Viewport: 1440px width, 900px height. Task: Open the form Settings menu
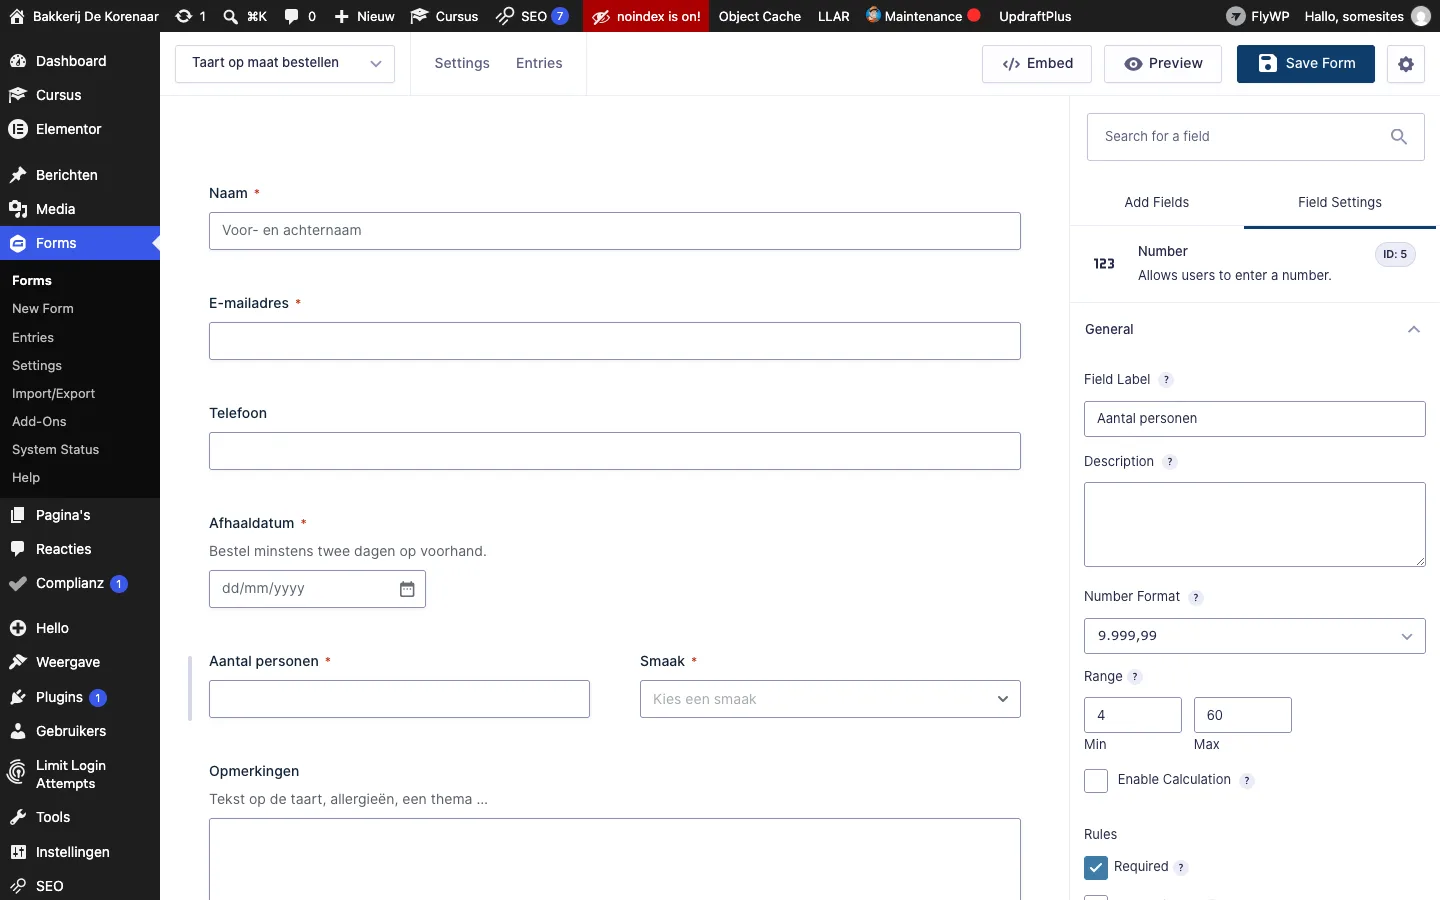(x=462, y=63)
